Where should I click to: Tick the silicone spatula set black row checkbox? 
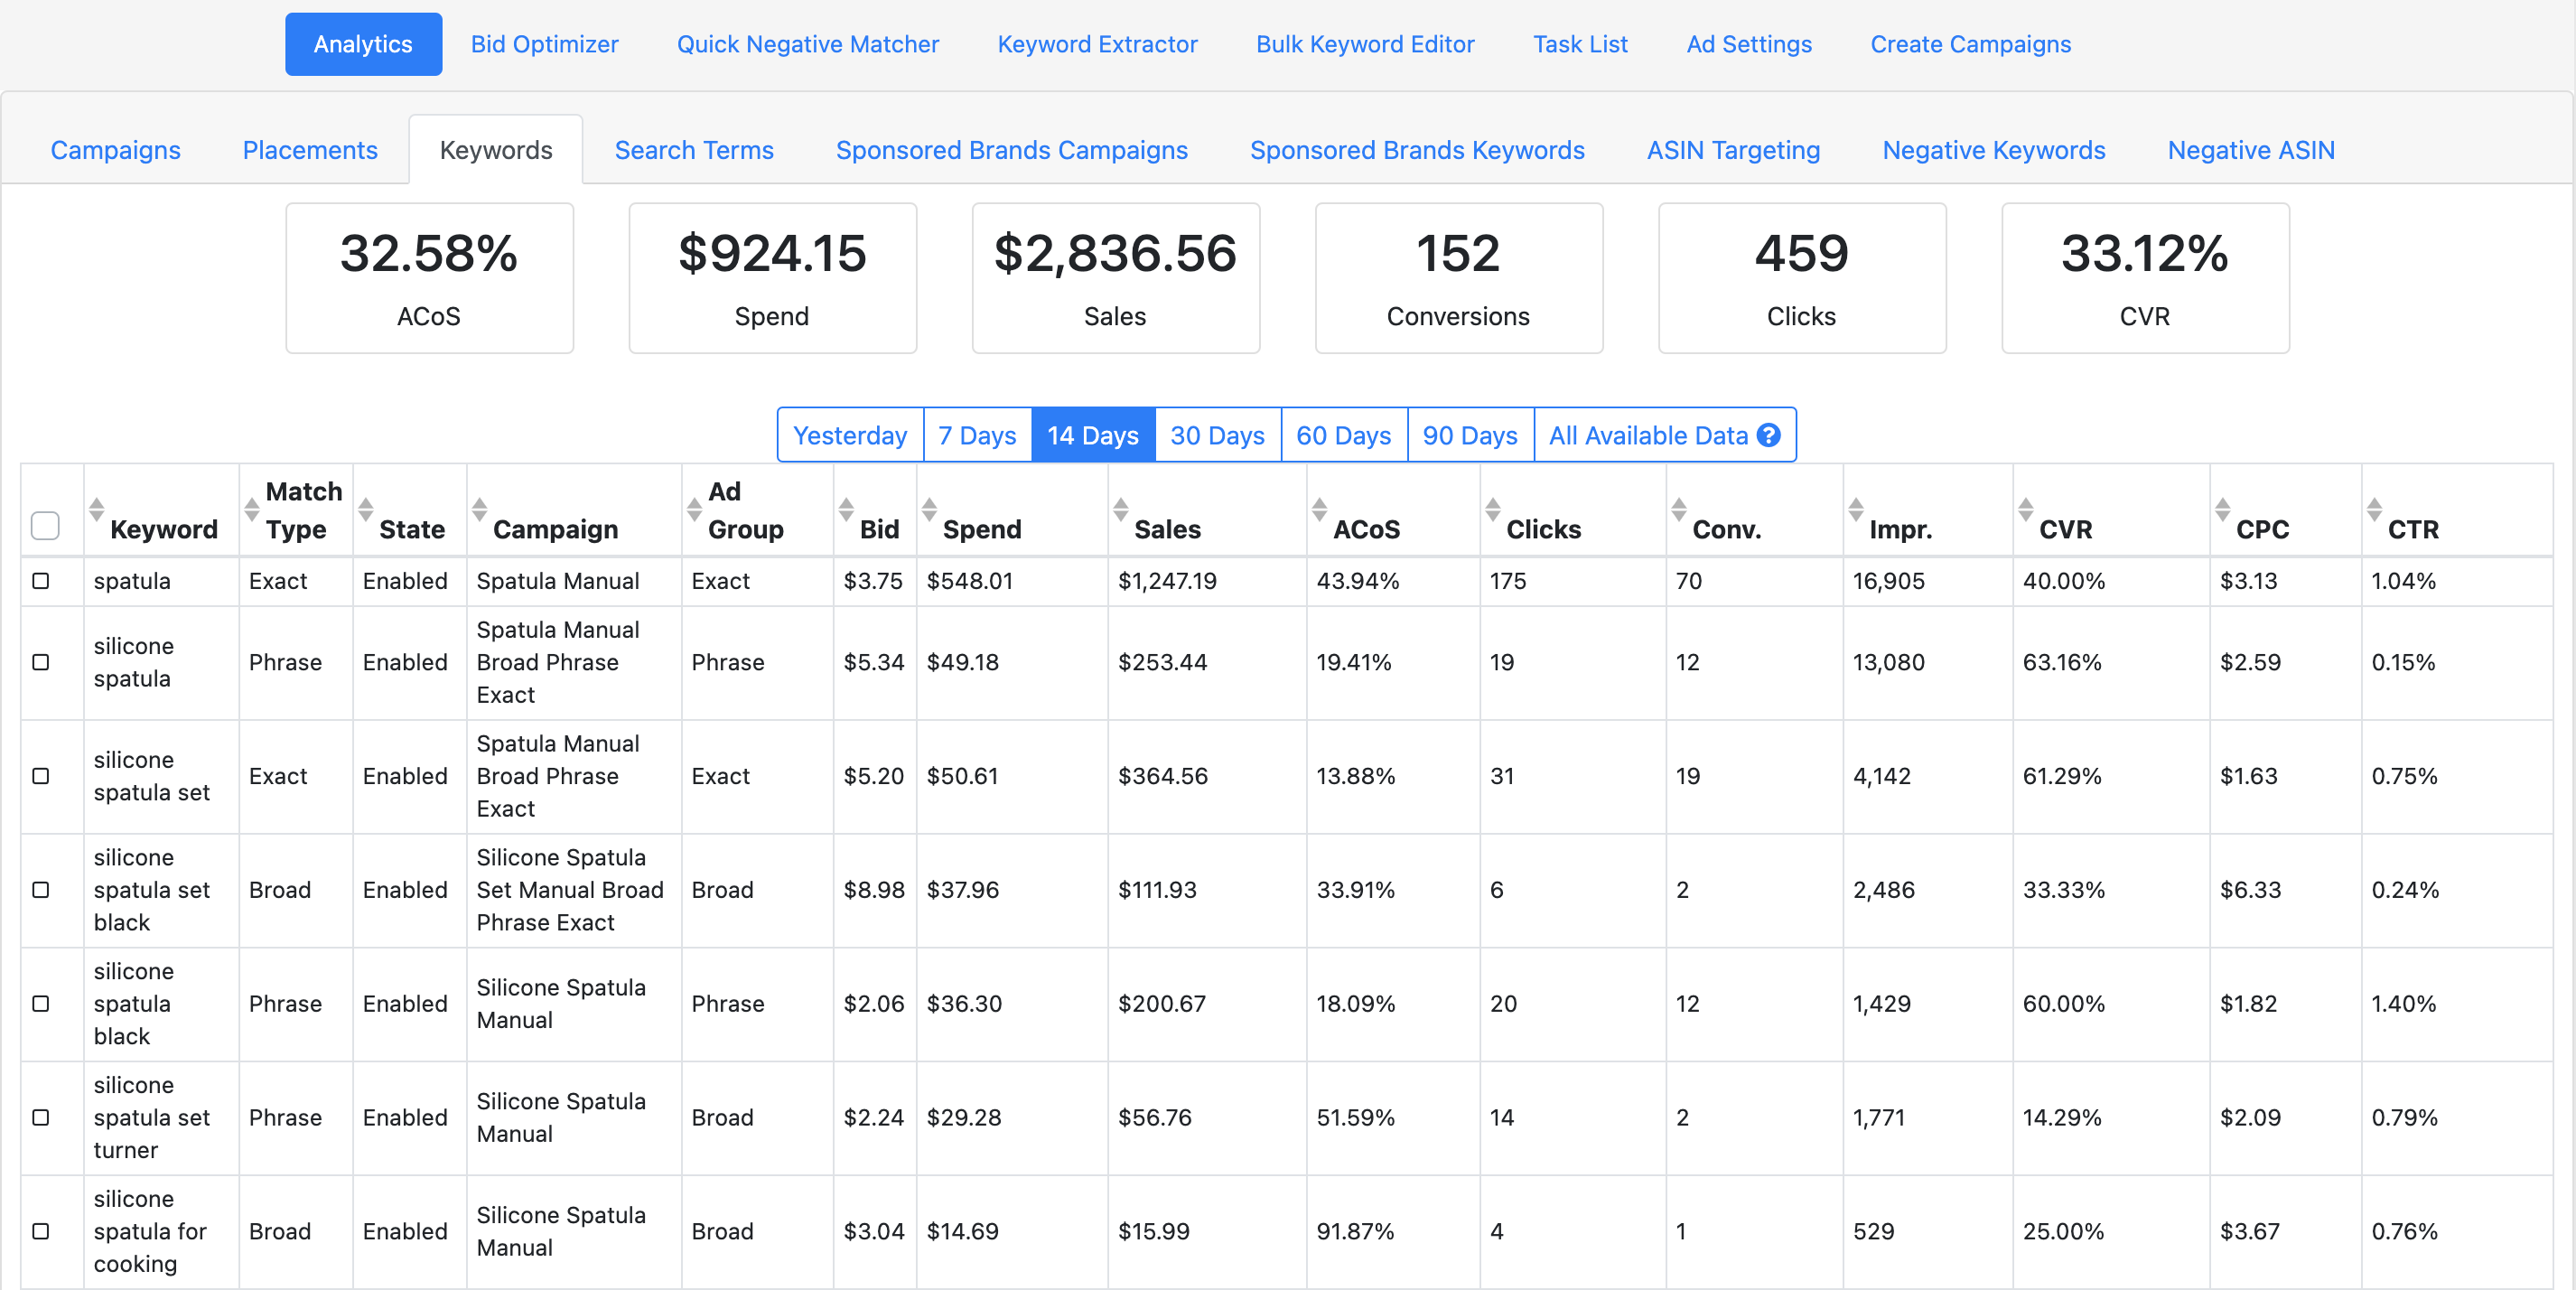(41, 890)
